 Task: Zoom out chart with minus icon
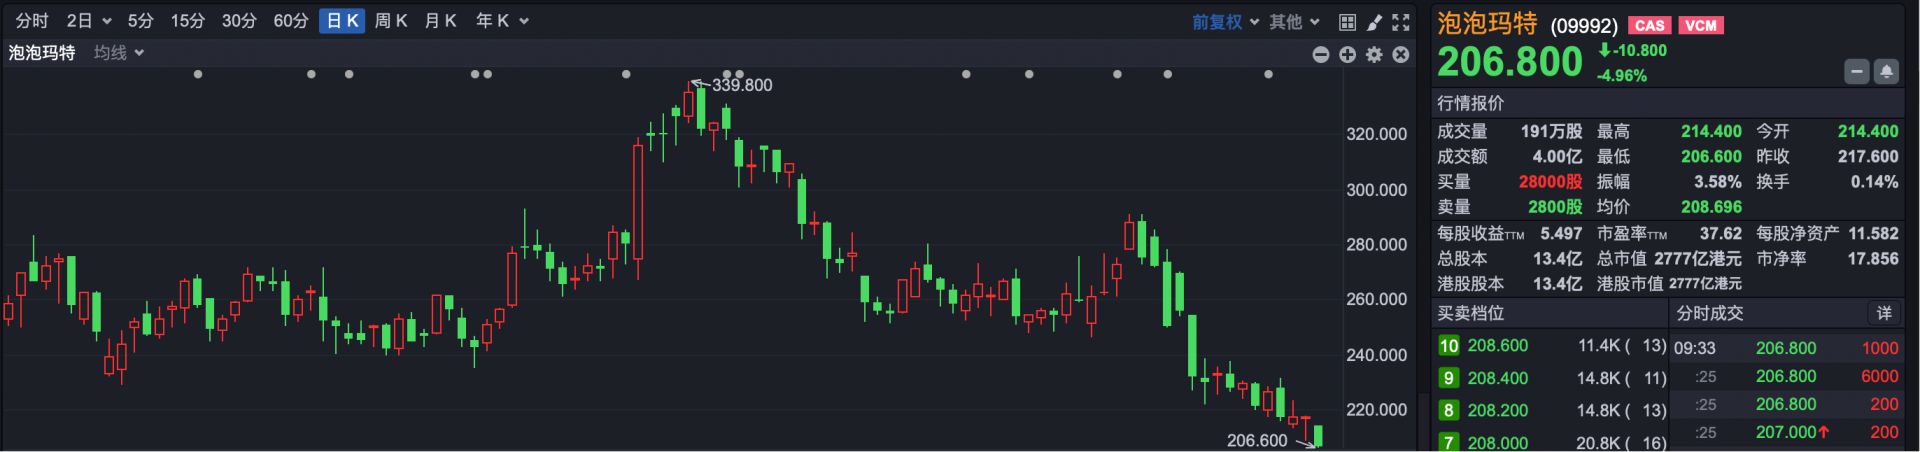click(1321, 55)
